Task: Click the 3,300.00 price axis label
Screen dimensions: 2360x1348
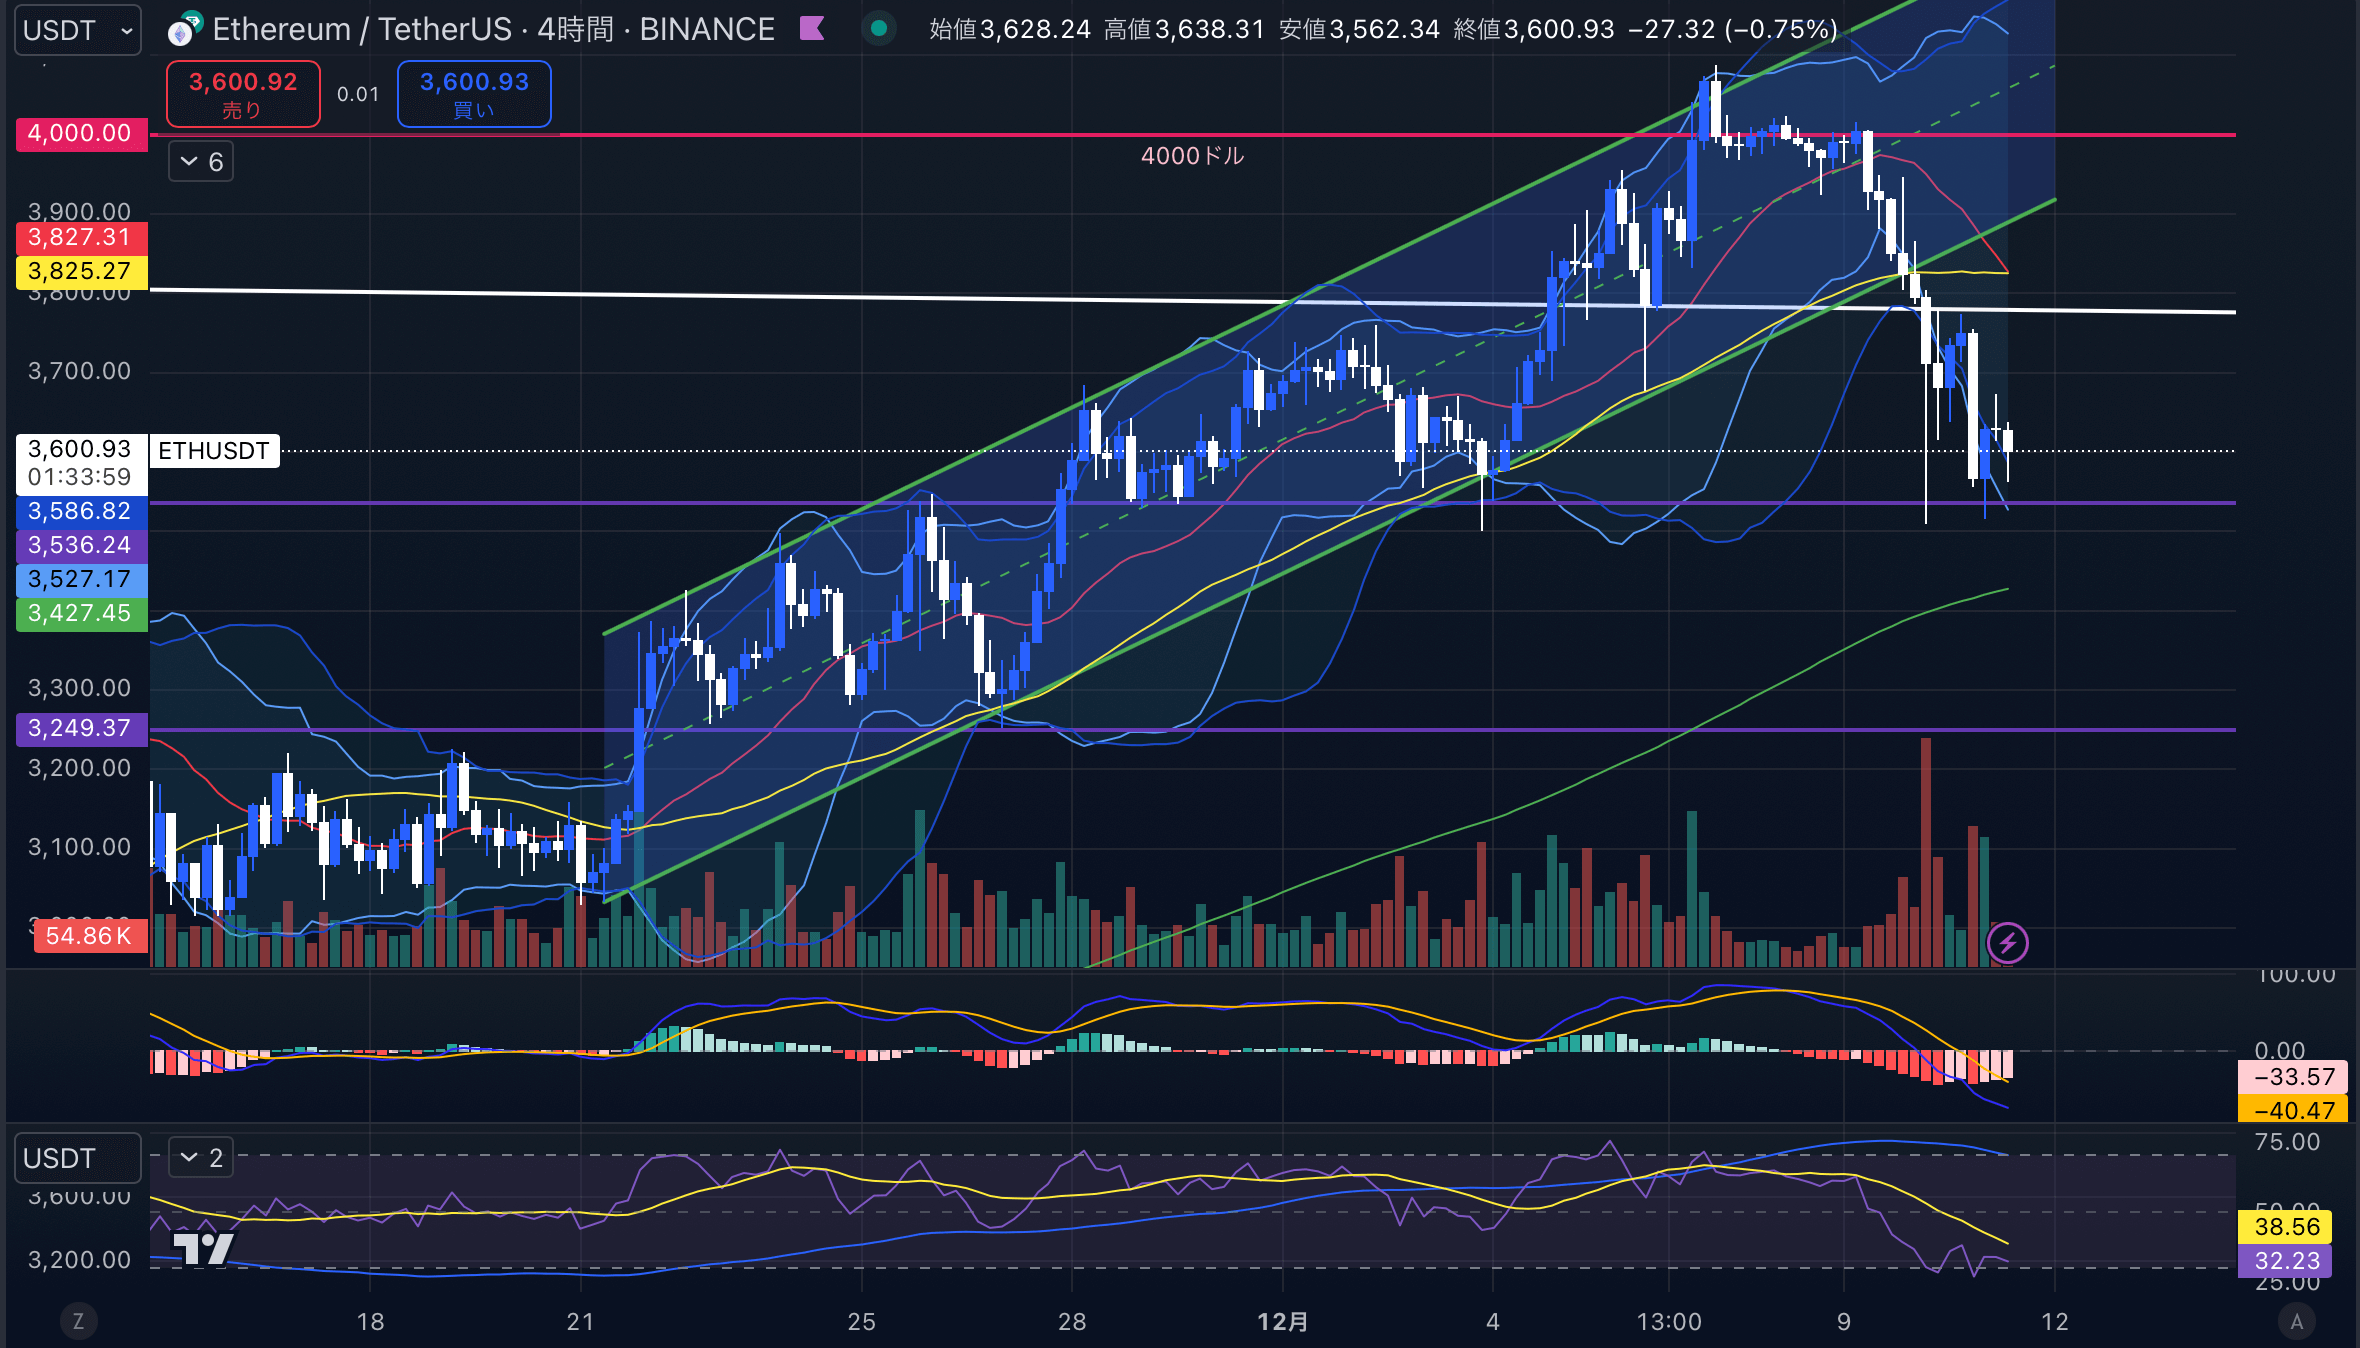Action: click(x=80, y=689)
